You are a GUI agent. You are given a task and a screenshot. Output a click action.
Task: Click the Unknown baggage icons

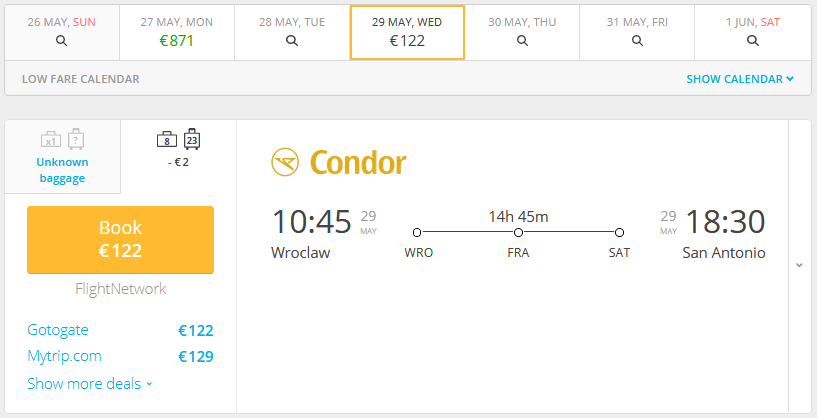(62, 140)
